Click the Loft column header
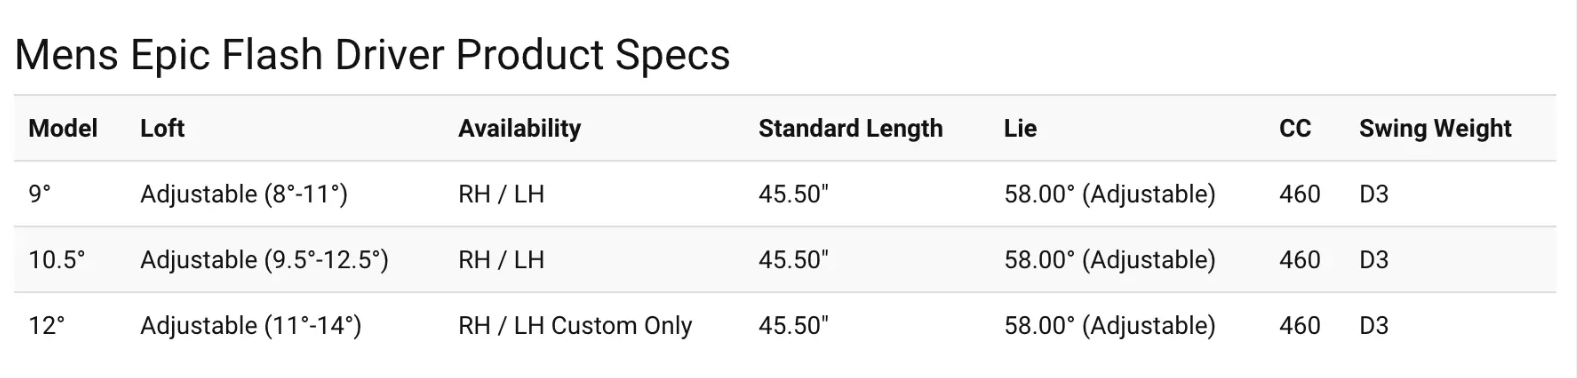 coord(162,128)
